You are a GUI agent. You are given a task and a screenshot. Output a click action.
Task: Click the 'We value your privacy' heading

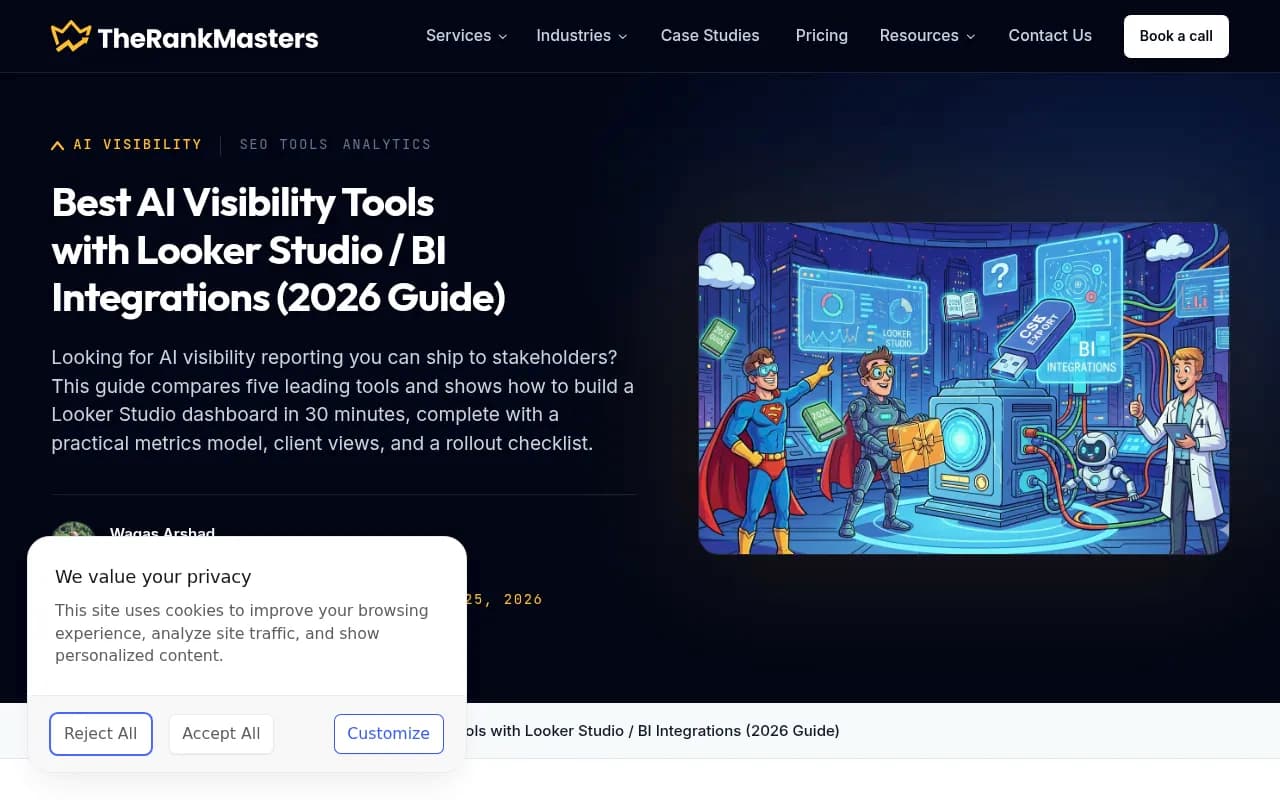[153, 576]
